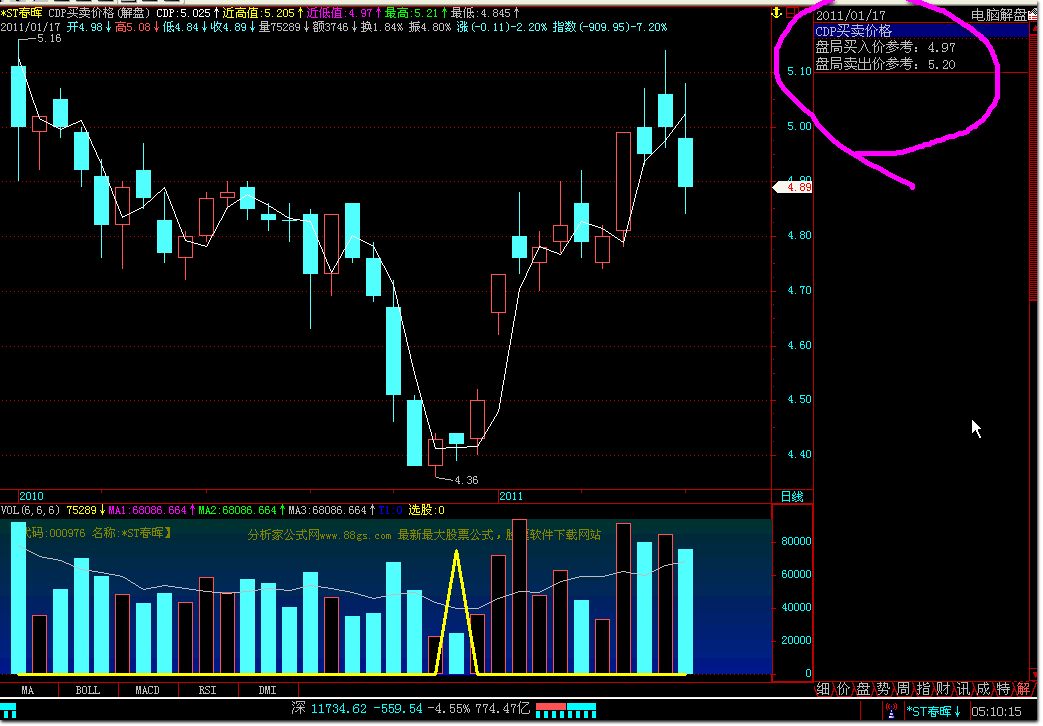Click the 收4.89 close price

point(228,27)
